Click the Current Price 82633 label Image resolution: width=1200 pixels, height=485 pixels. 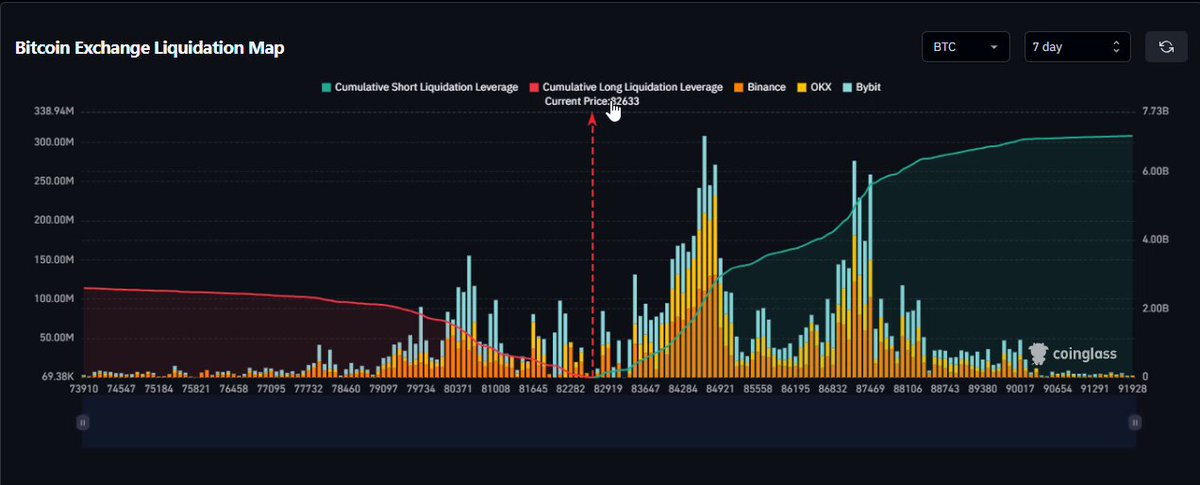[591, 101]
